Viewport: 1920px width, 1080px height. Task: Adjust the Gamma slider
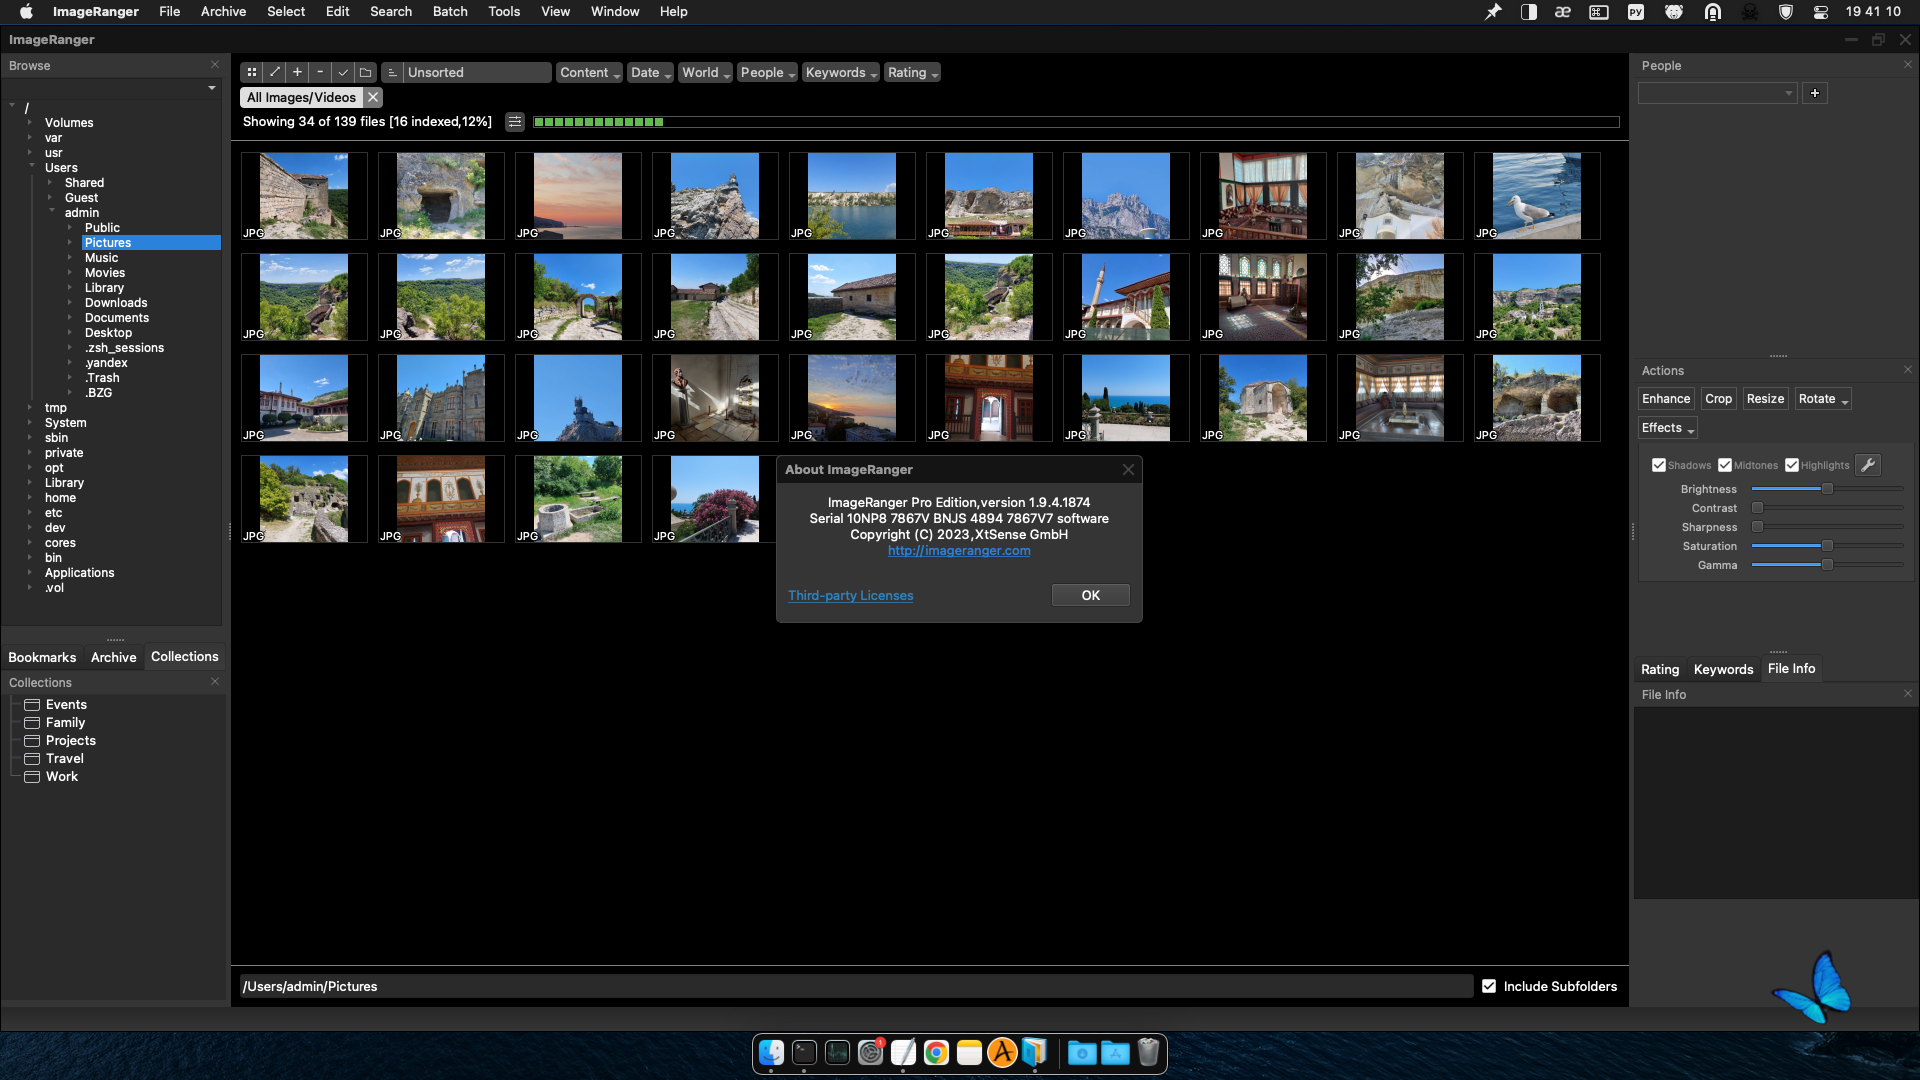click(1828, 565)
